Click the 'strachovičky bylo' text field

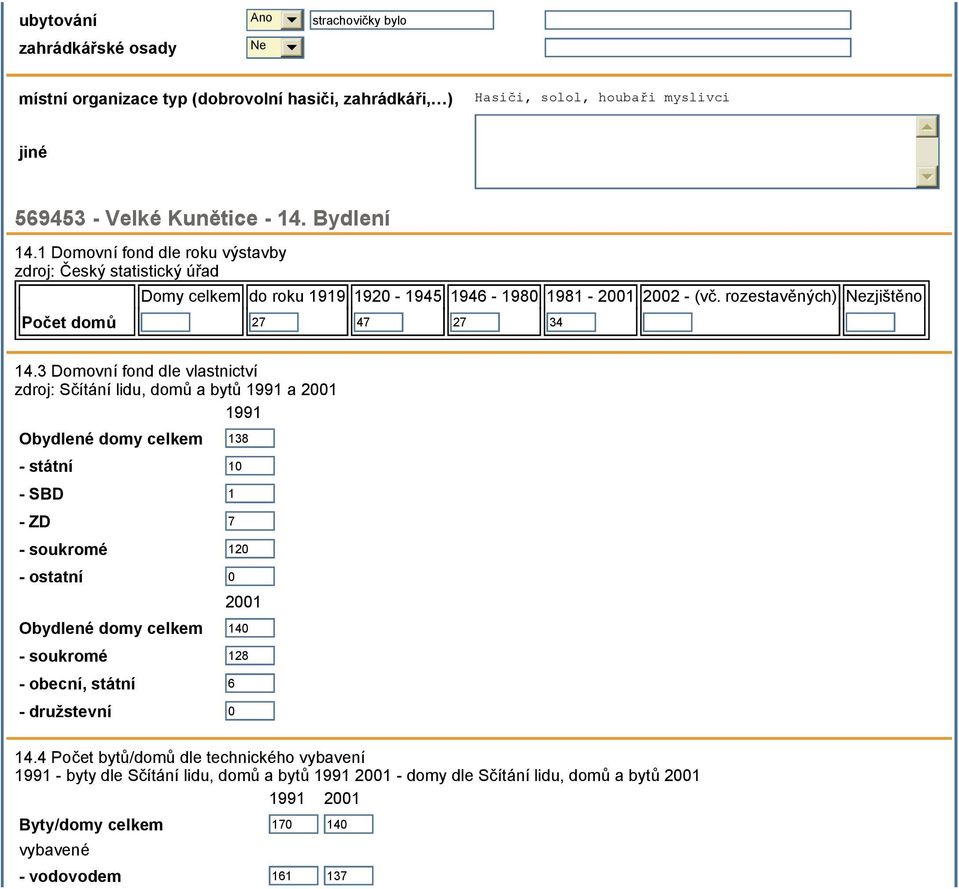(x=401, y=20)
